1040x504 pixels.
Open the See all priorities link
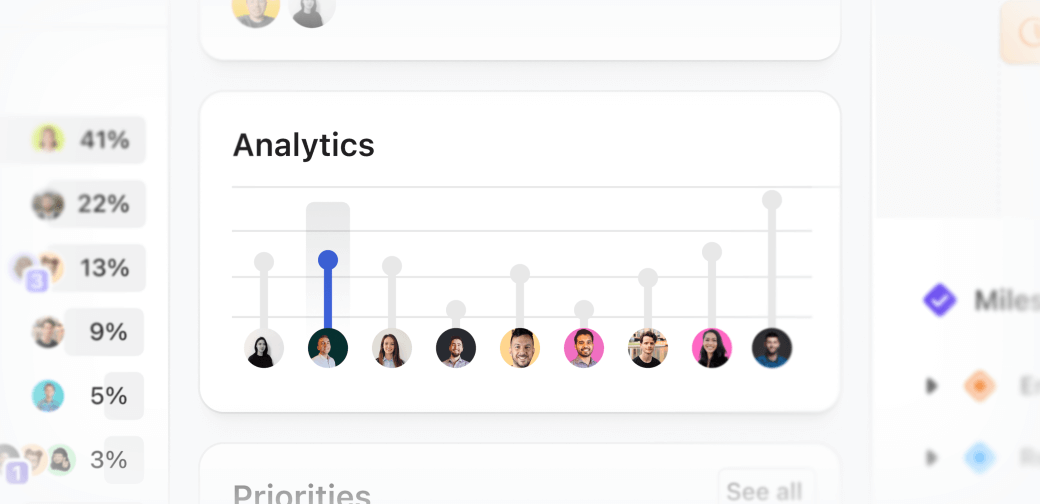764,491
